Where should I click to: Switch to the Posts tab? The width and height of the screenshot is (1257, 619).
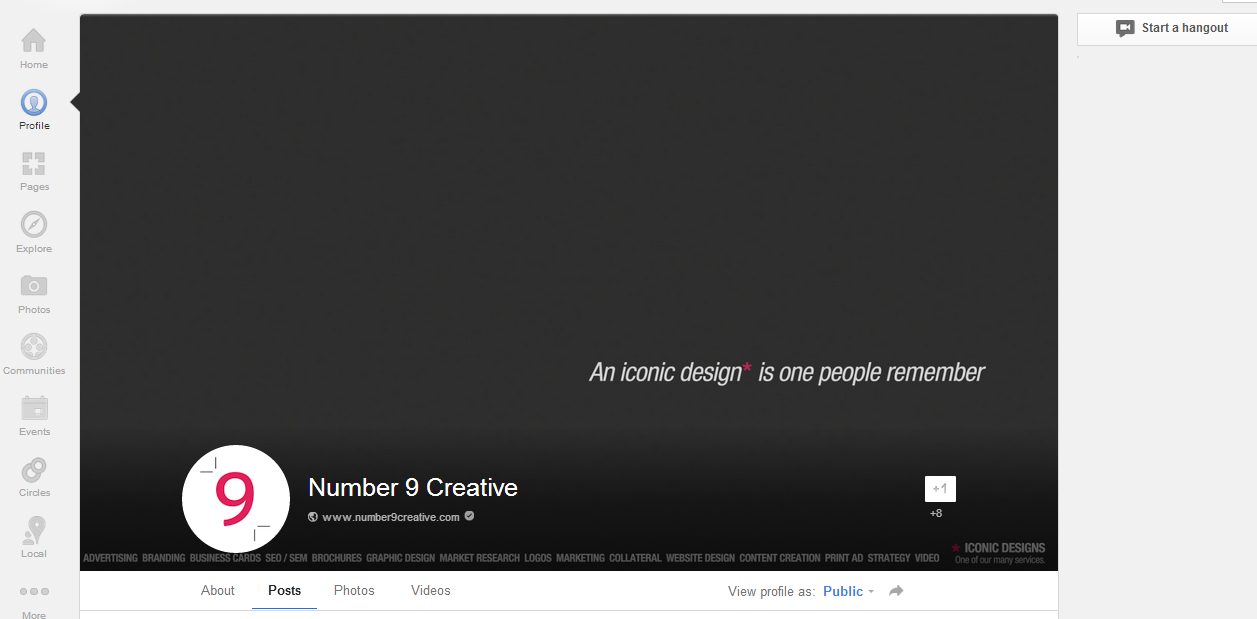click(x=284, y=591)
